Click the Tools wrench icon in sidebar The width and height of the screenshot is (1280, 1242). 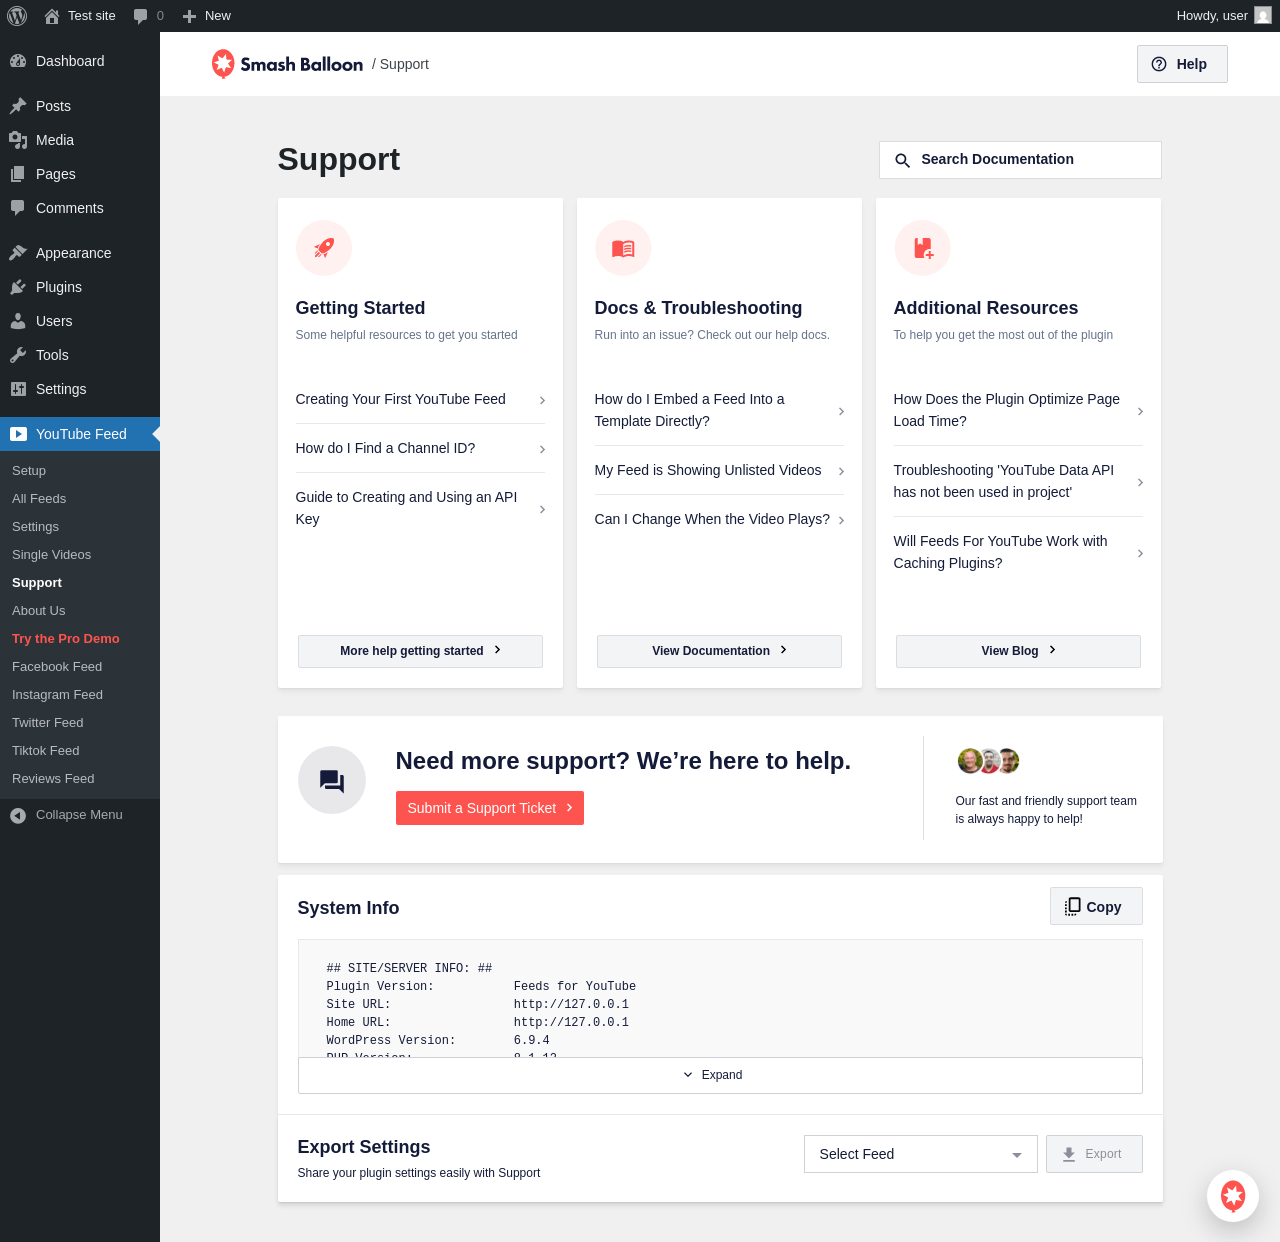(18, 355)
